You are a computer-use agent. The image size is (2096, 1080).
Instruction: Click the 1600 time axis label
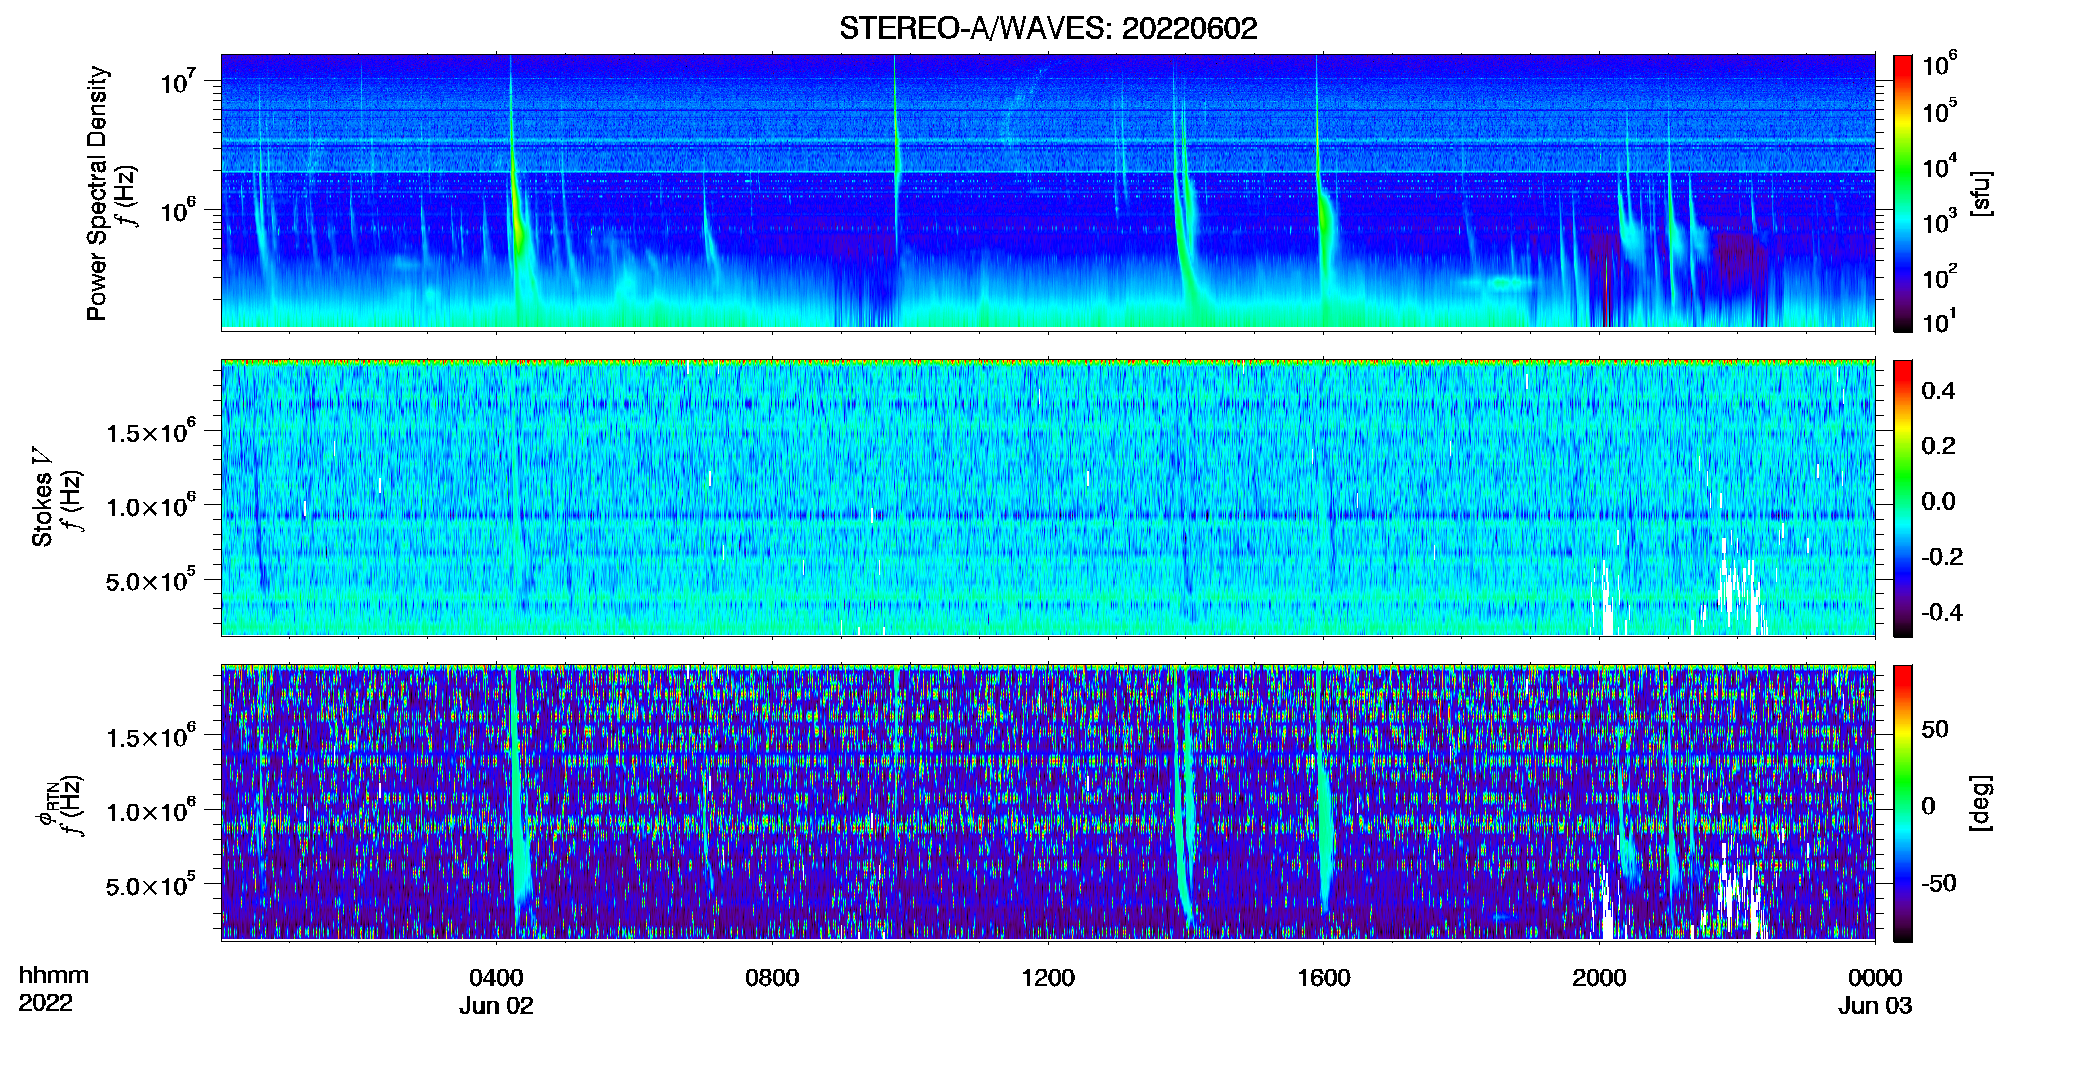point(1324,977)
